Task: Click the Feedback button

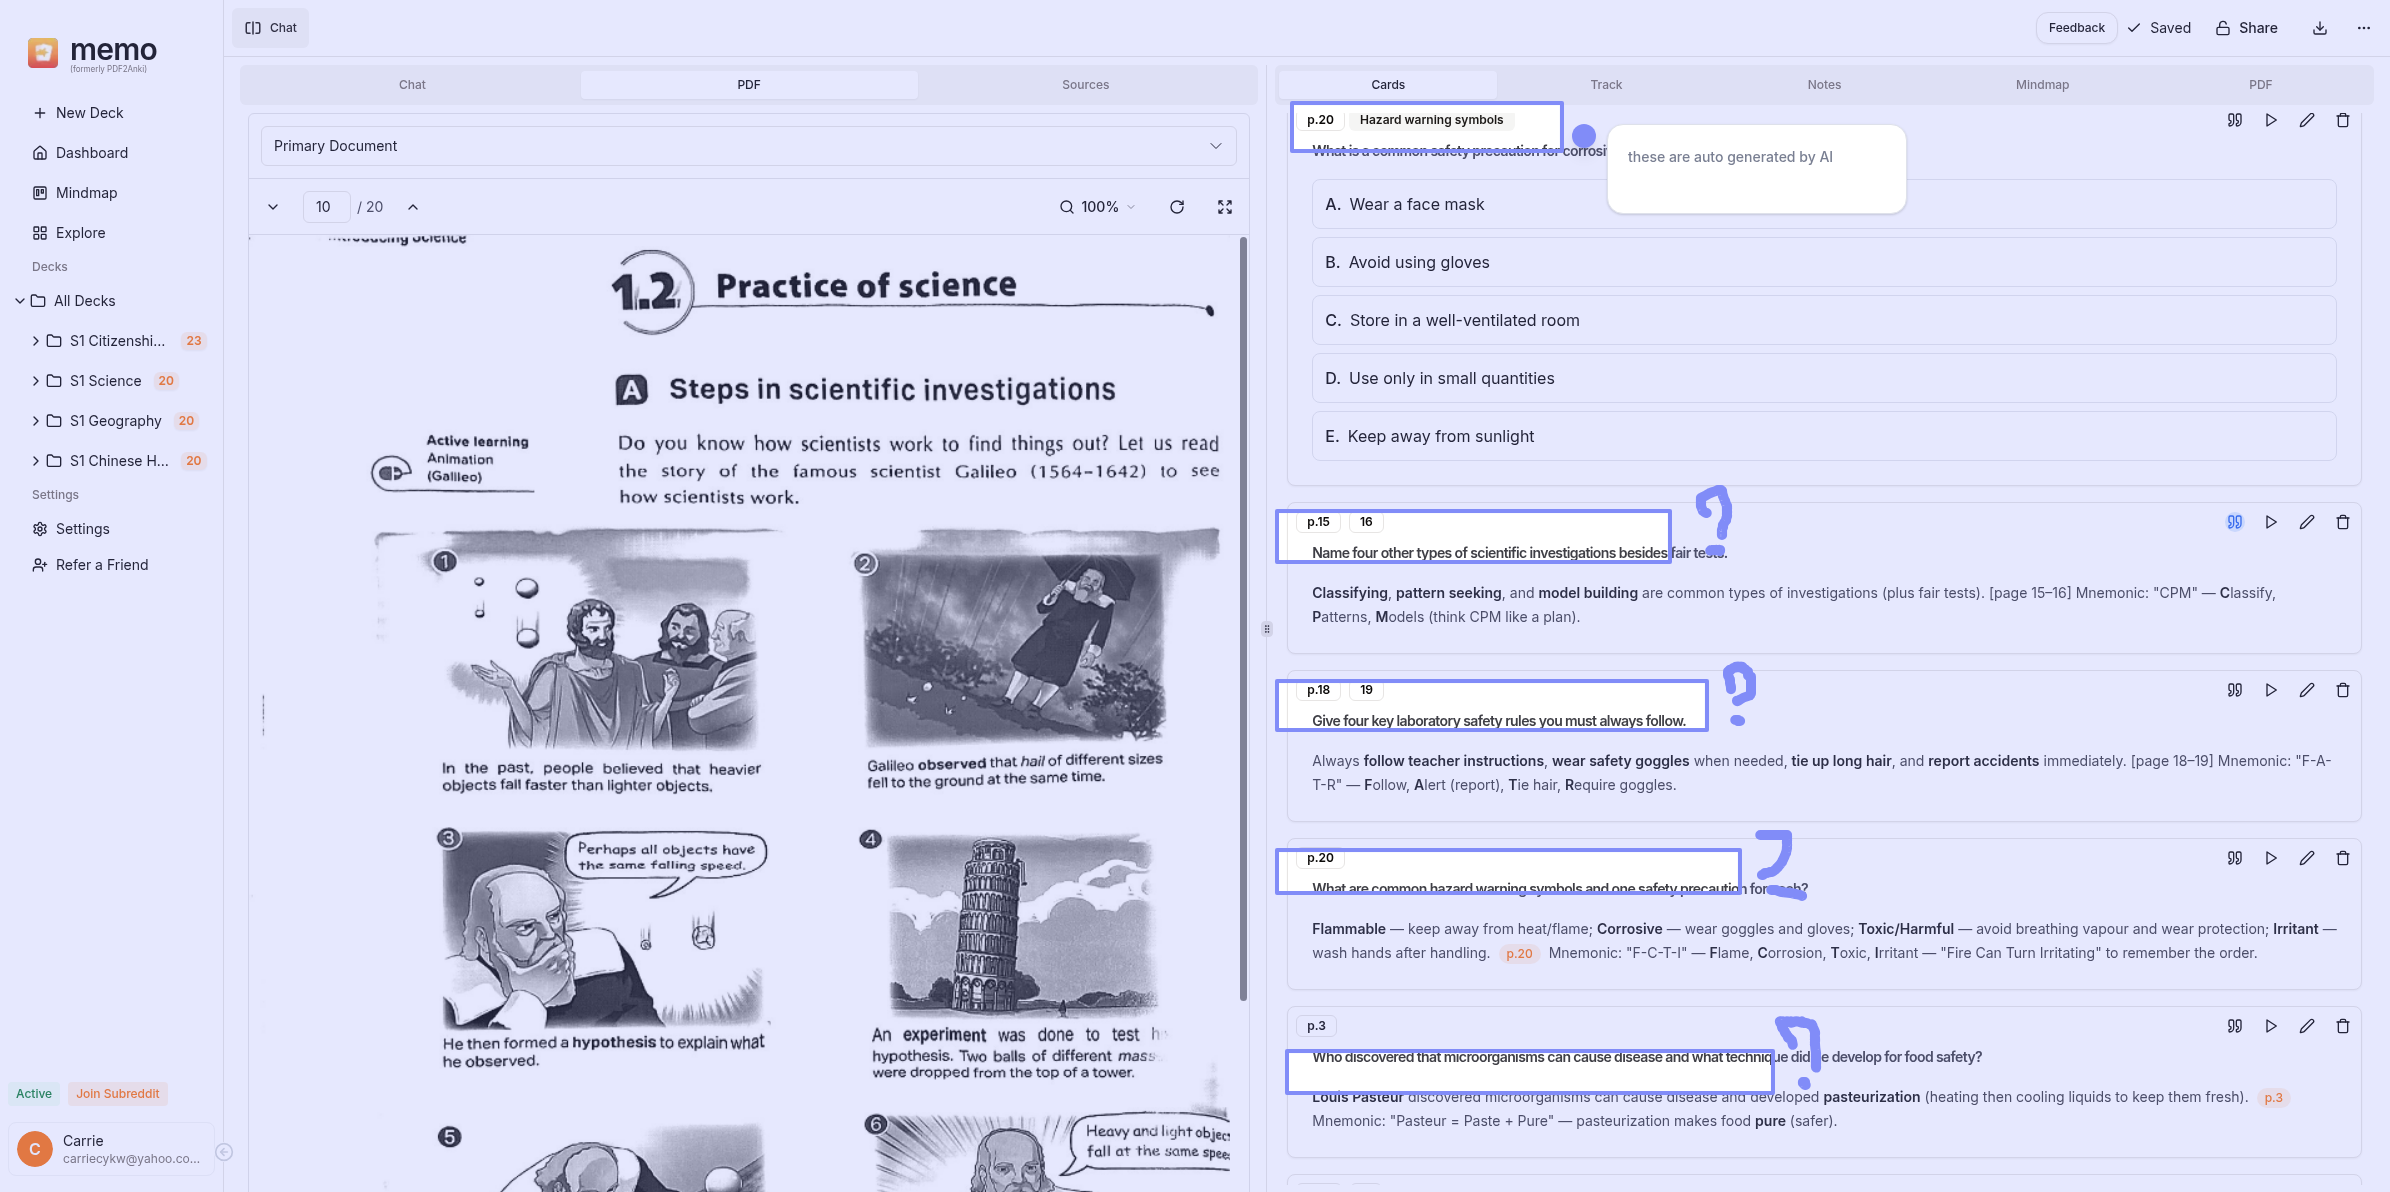Action: tap(2076, 28)
